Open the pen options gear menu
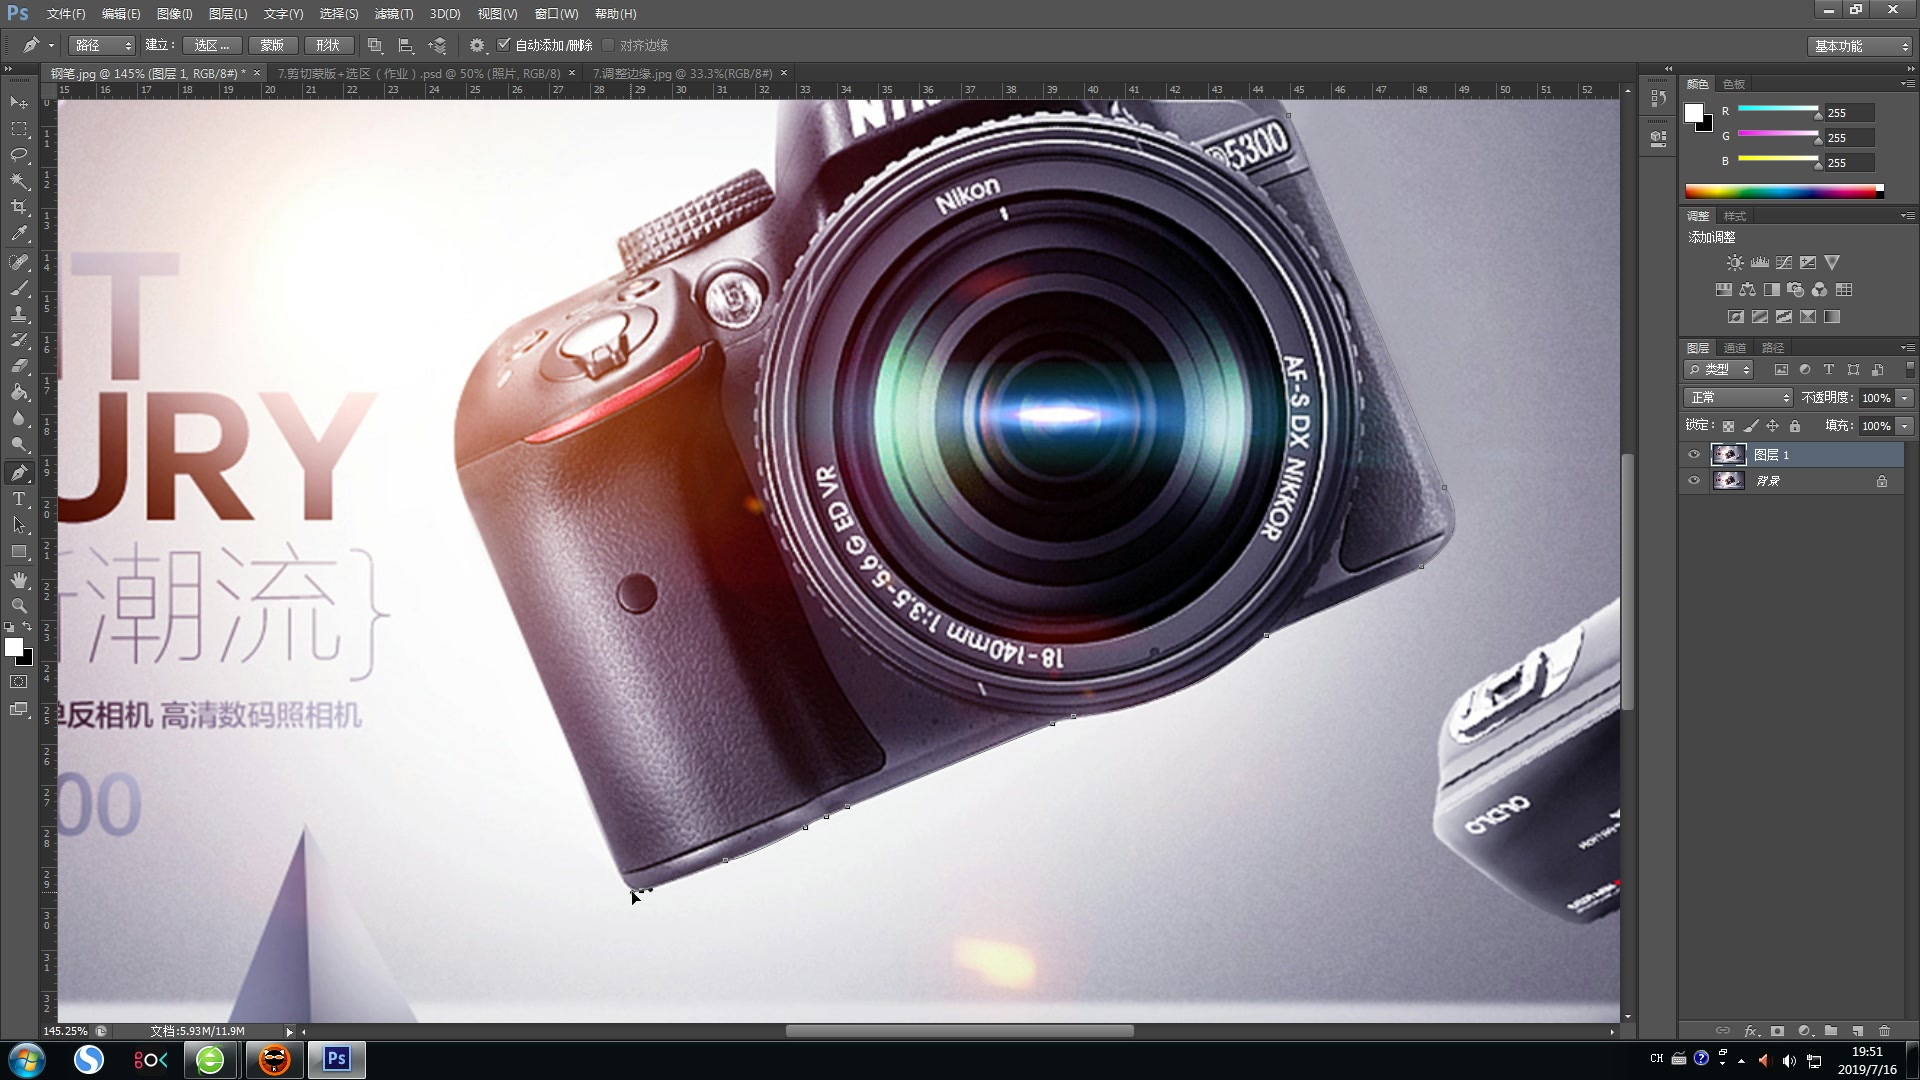Image resolution: width=1920 pixels, height=1080 pixels. coord(477,46)
